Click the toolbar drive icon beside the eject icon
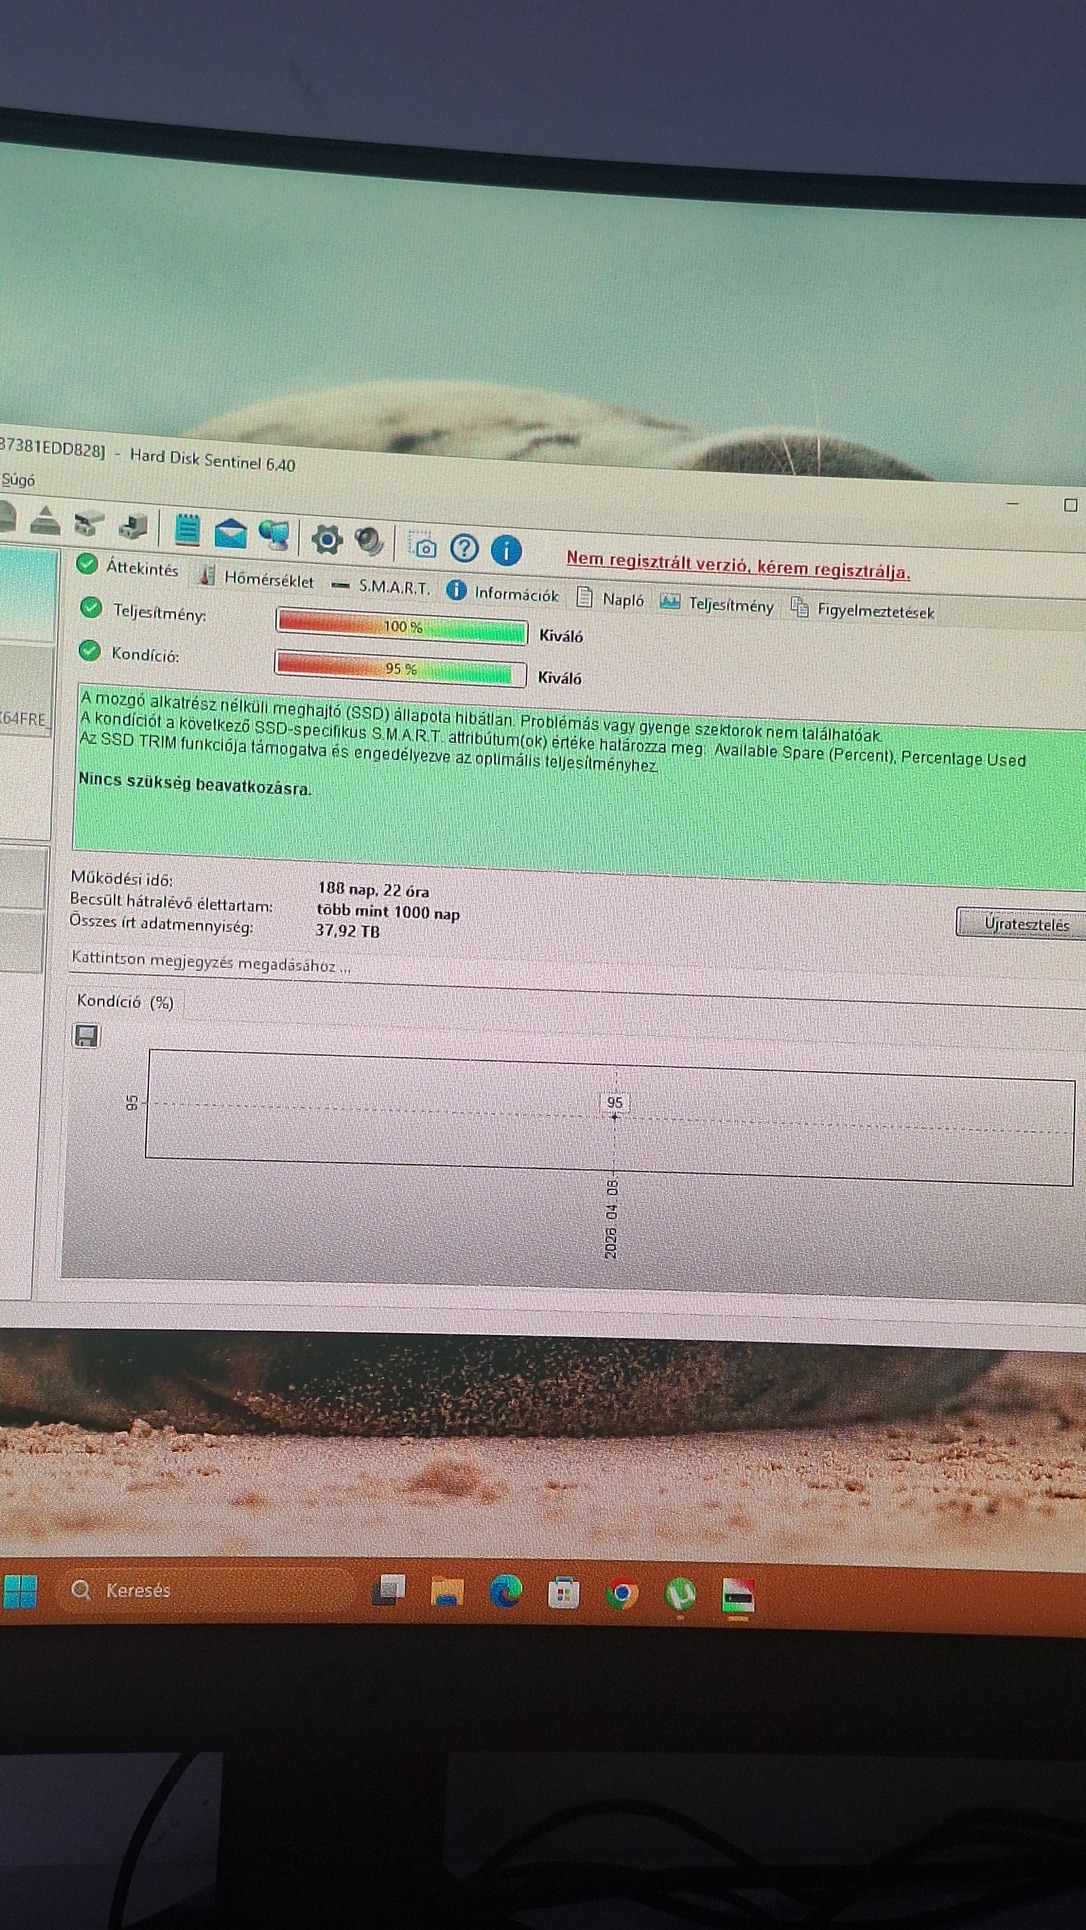The image size is (1086, 1930). coord(89,523)
